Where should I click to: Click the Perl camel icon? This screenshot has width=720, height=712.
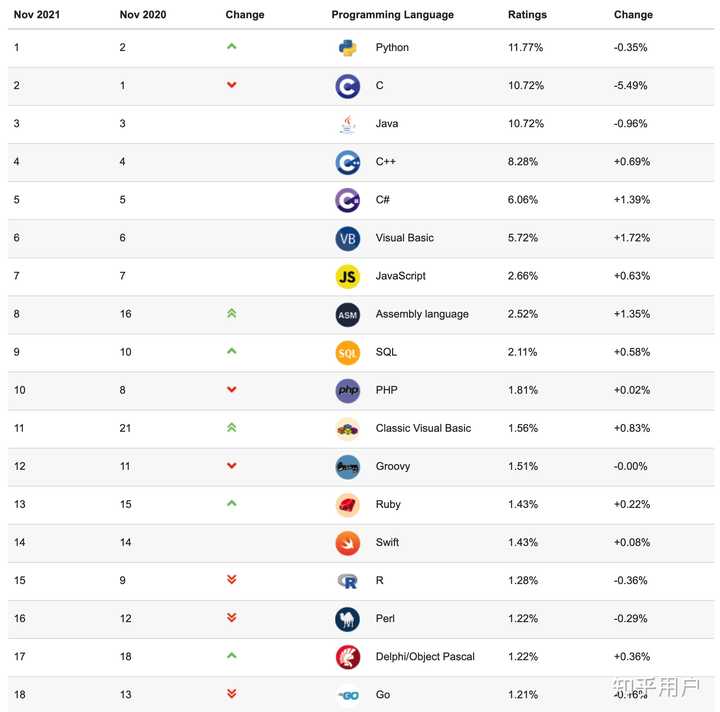(347, 619)
